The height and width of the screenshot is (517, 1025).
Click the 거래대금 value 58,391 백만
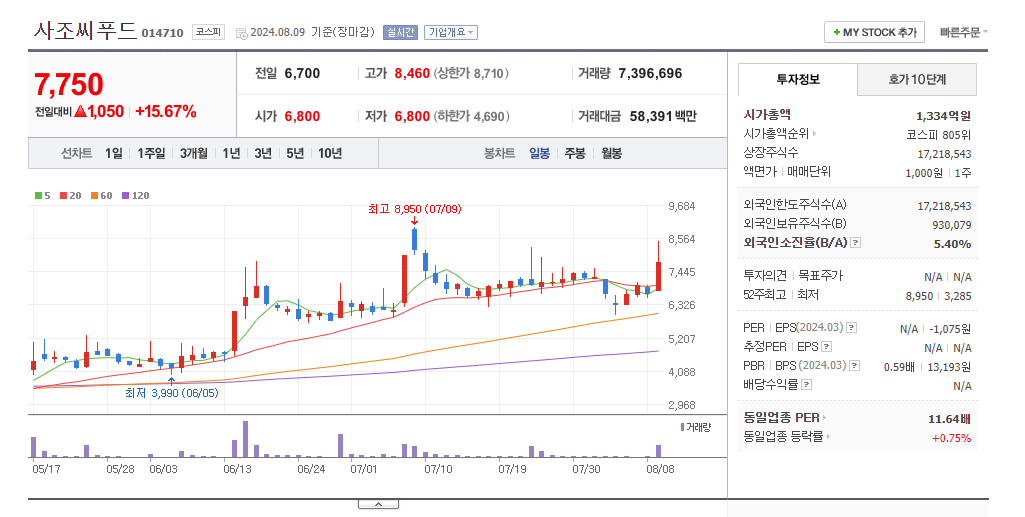tap(663, 116)
